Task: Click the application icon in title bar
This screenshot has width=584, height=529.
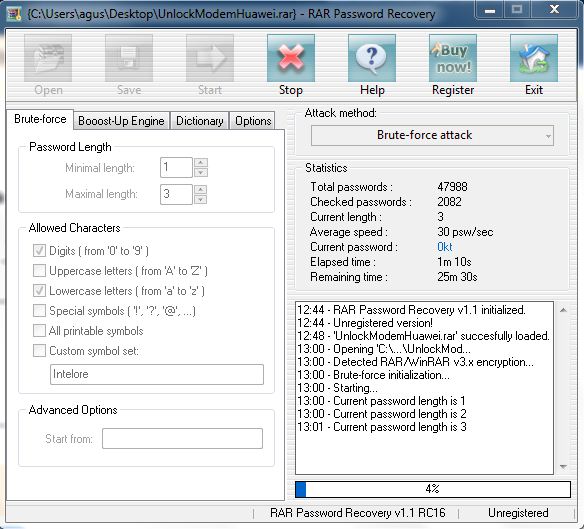Action: click(x=14, y=14)
